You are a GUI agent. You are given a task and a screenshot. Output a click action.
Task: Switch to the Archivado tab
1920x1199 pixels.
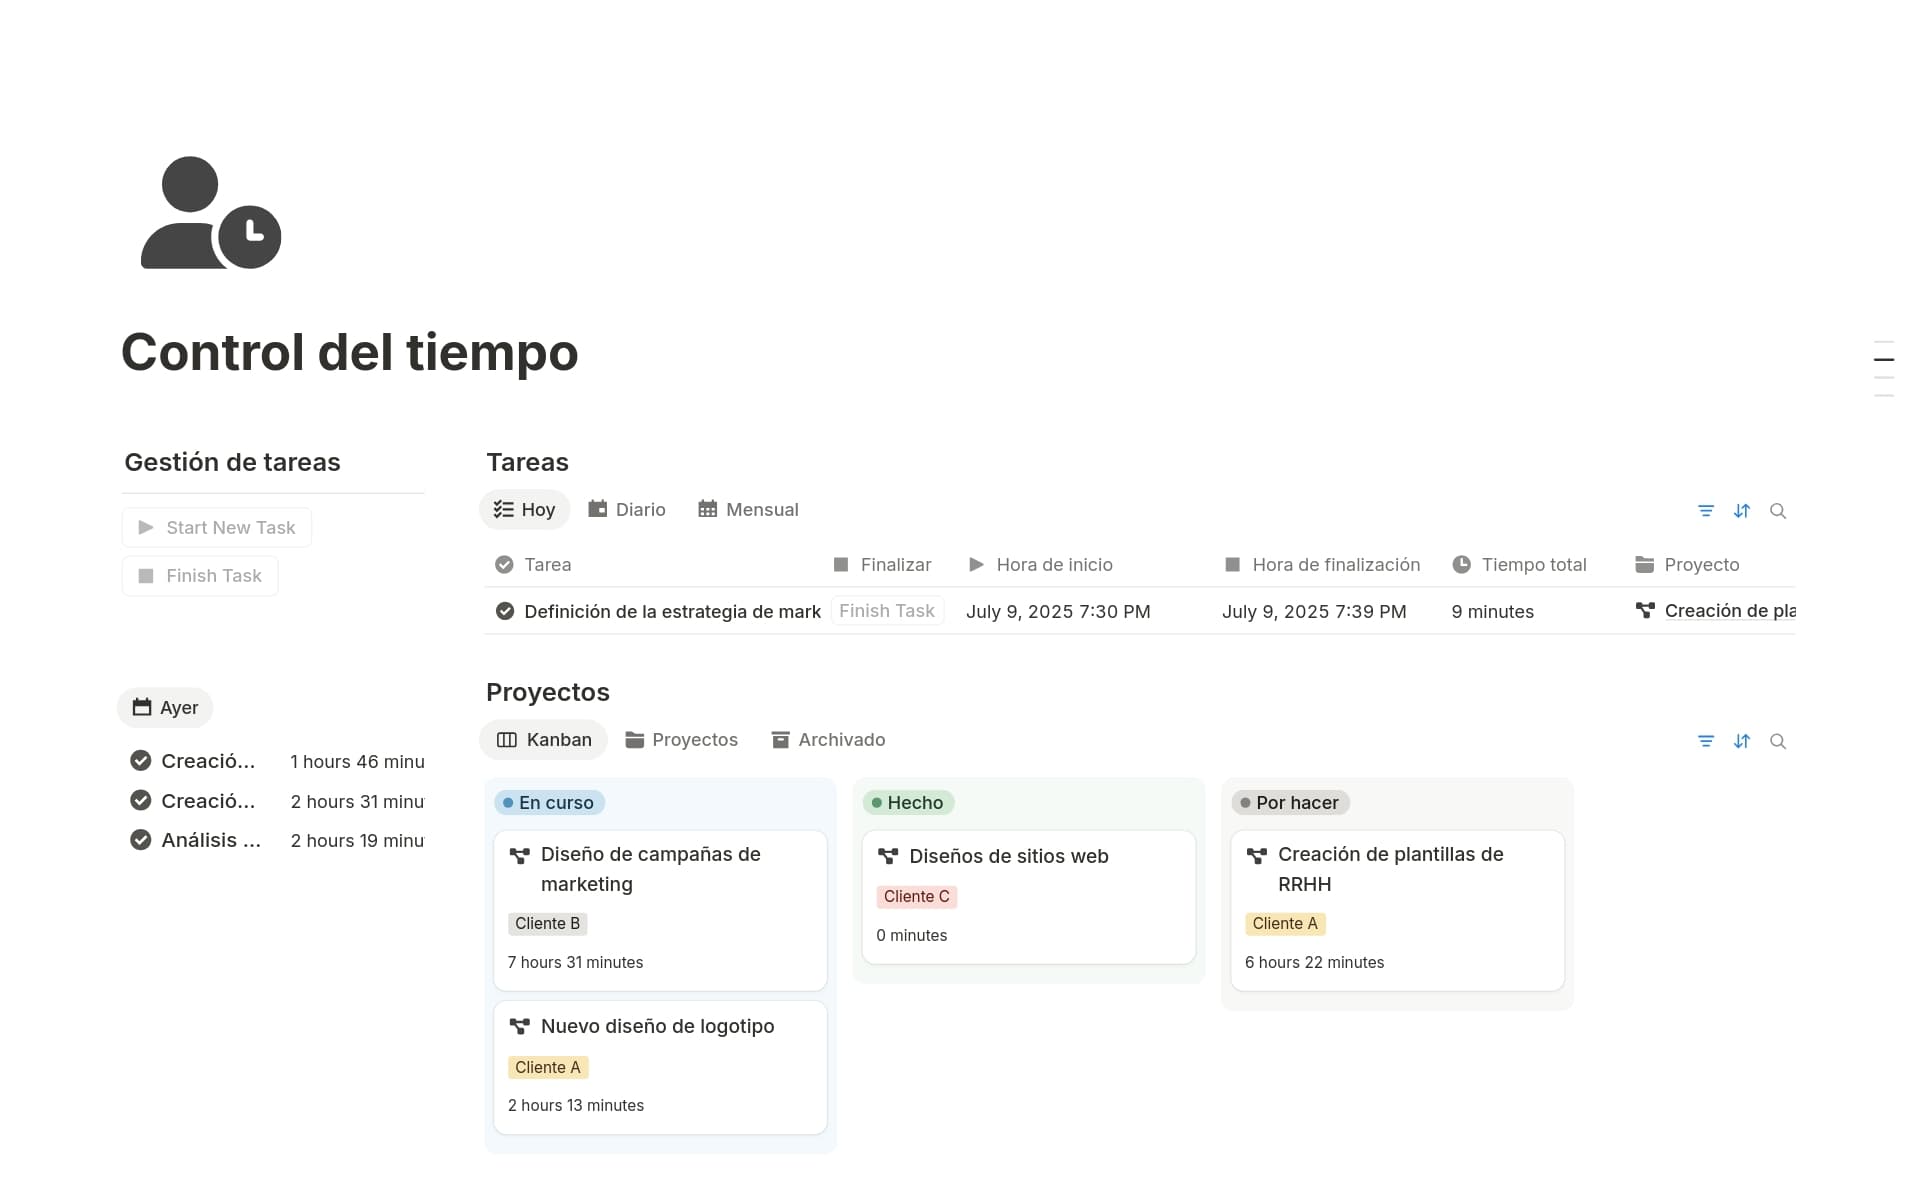pos(828,740)
